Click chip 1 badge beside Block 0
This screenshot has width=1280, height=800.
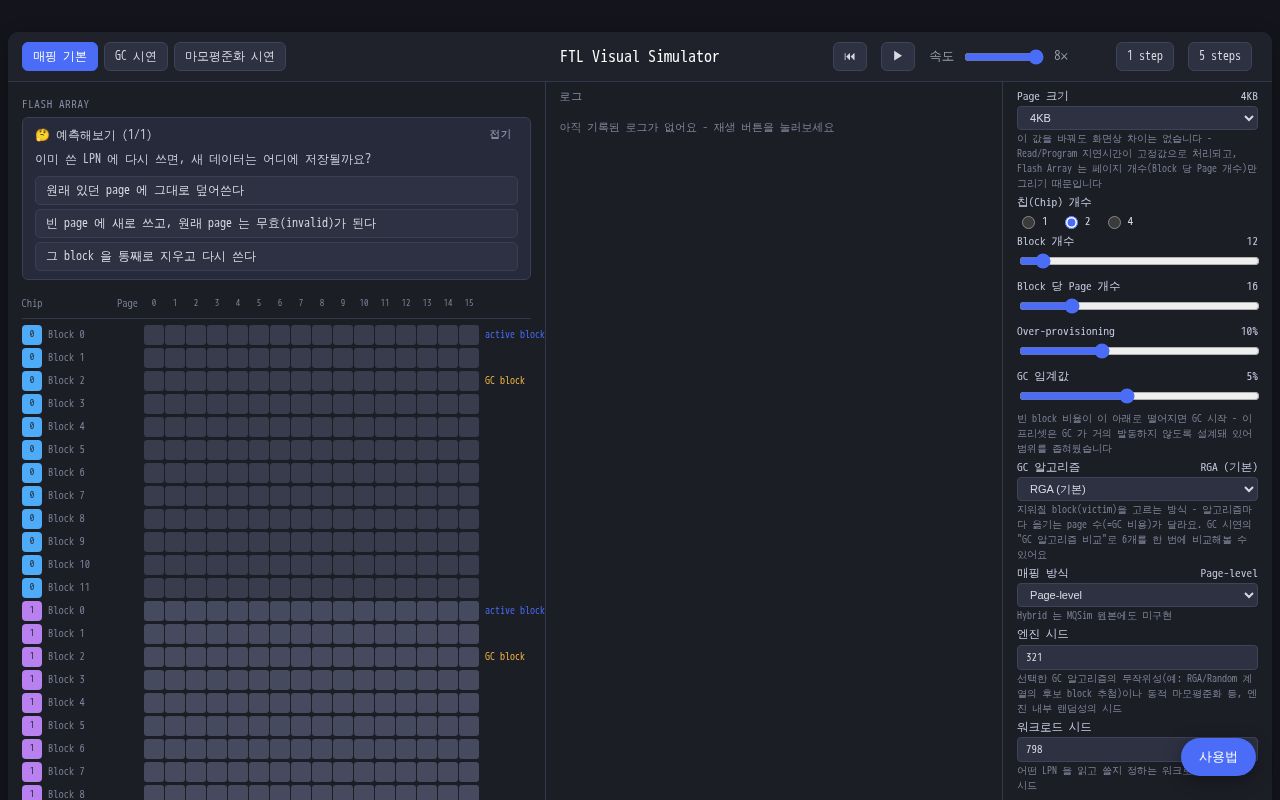(x=32, y=610)
